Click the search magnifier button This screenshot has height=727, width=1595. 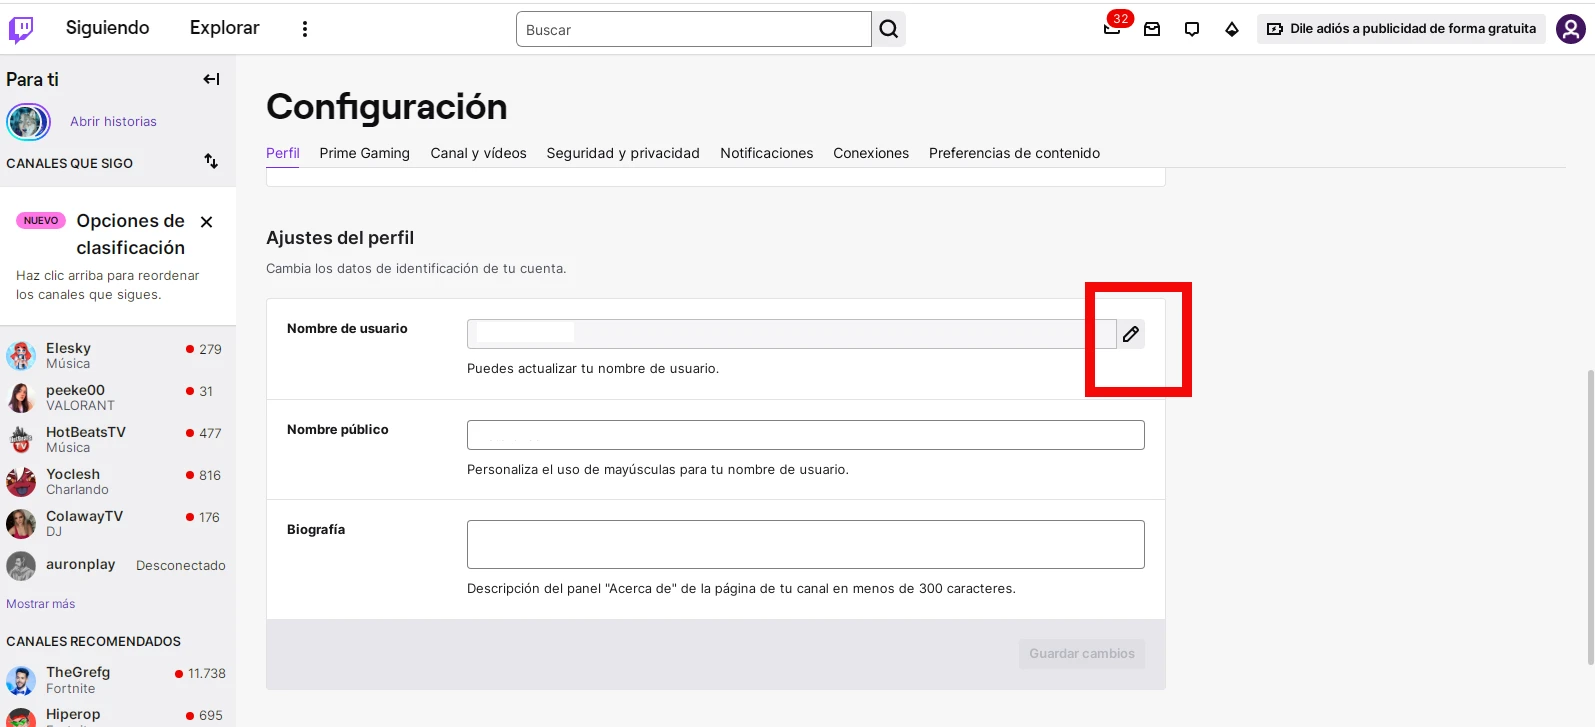888,30
